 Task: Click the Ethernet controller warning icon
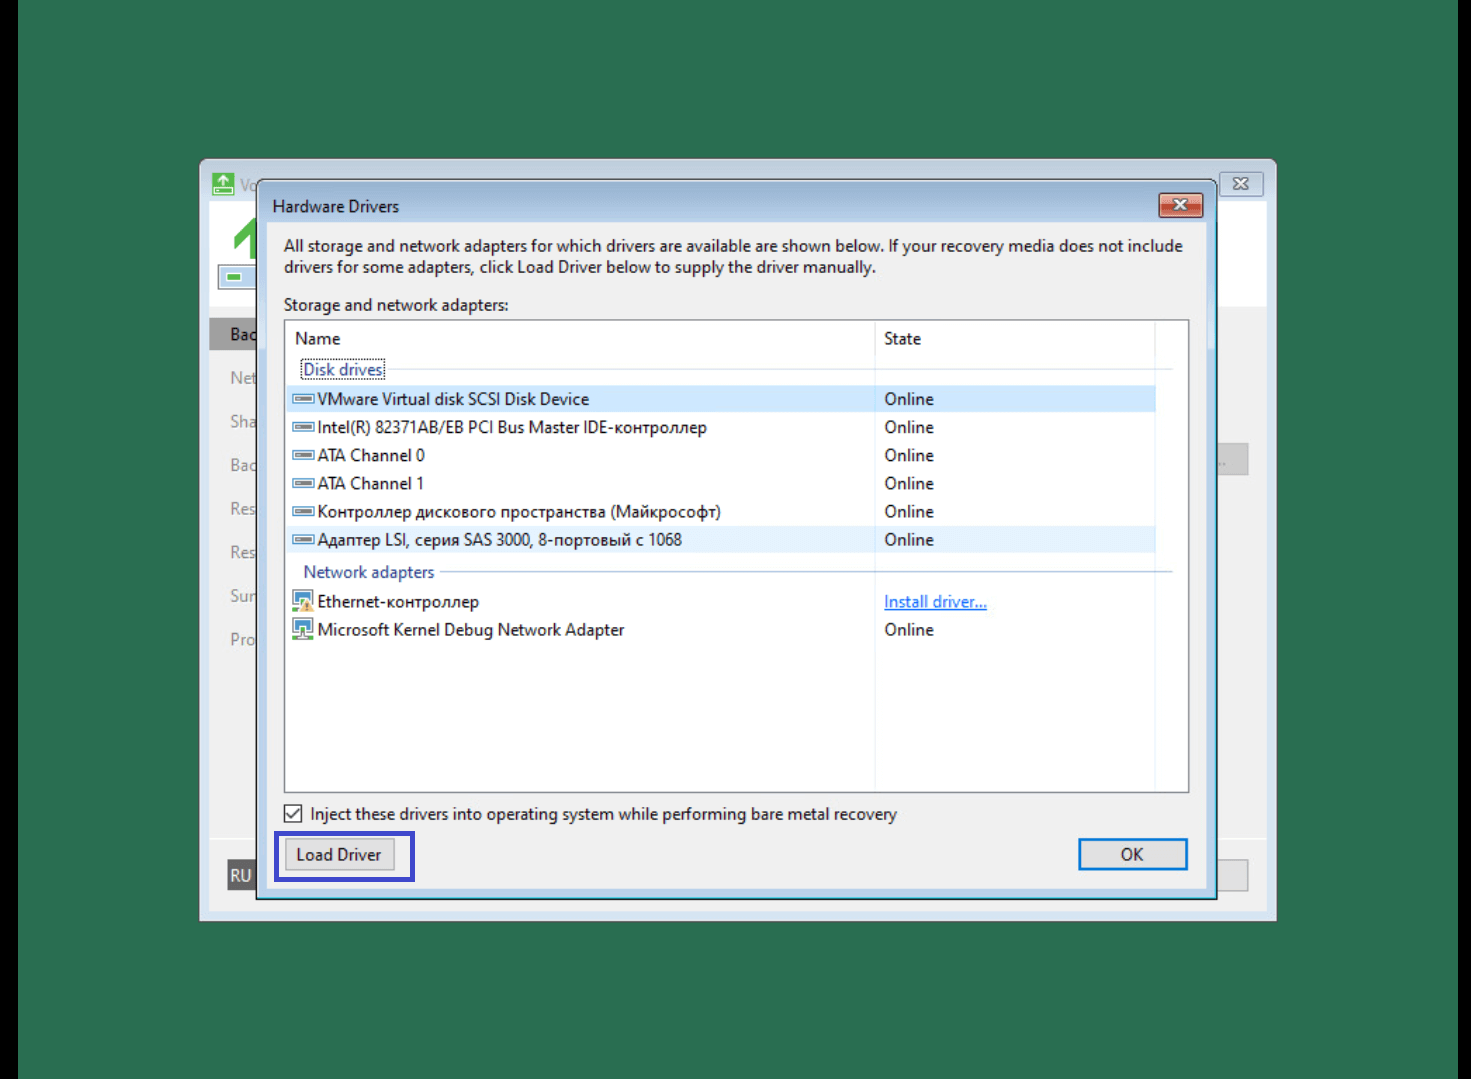(302, 601)
